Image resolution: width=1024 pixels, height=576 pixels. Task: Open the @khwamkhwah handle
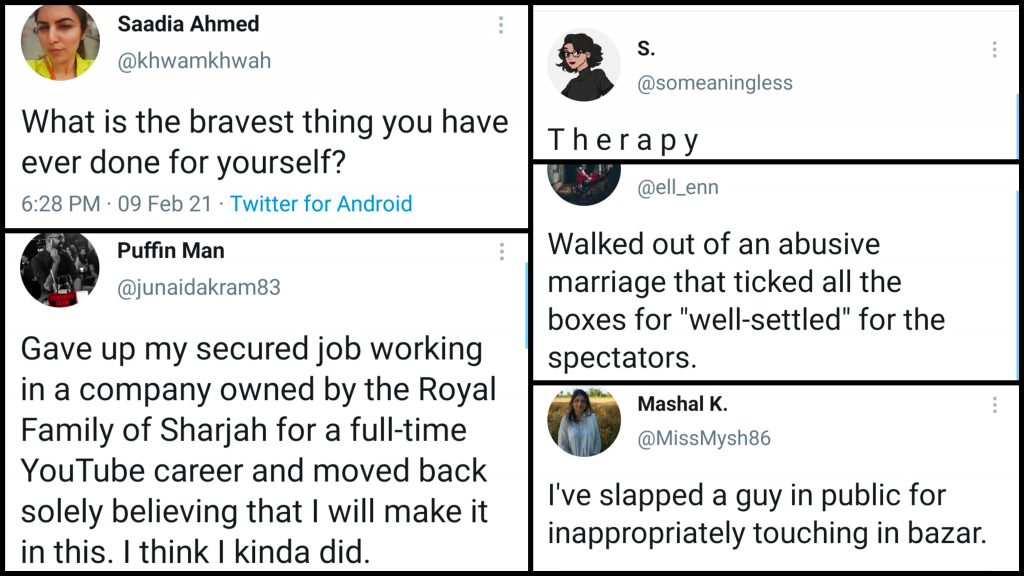[194, 60]
